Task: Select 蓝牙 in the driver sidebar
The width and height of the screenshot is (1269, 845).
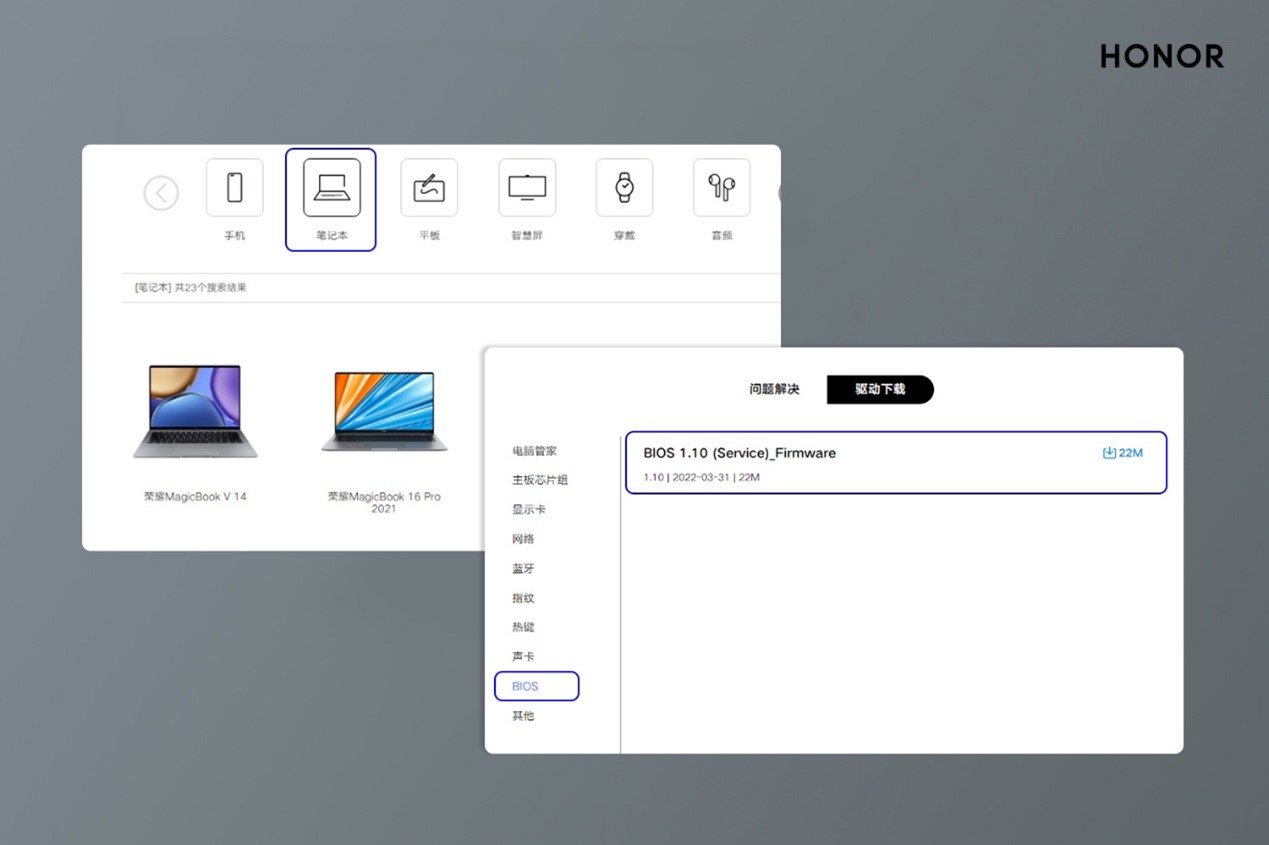Action: tap(523, 568)
